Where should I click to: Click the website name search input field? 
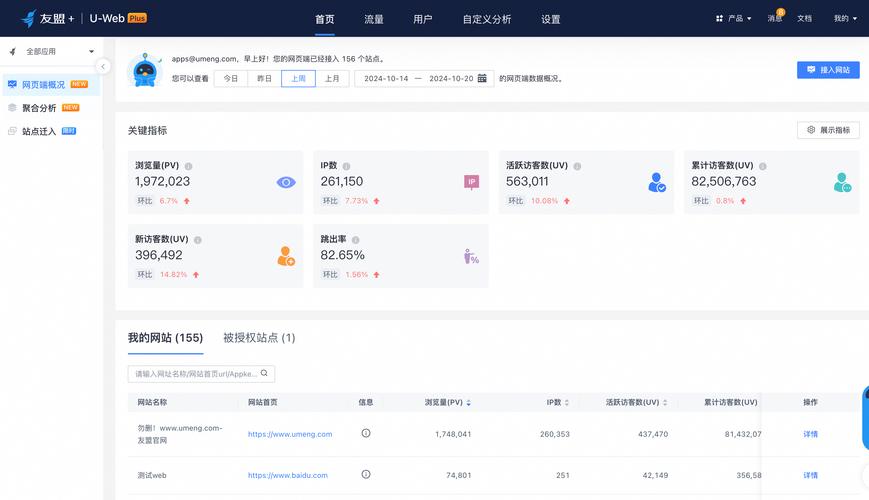click(195, 373)
